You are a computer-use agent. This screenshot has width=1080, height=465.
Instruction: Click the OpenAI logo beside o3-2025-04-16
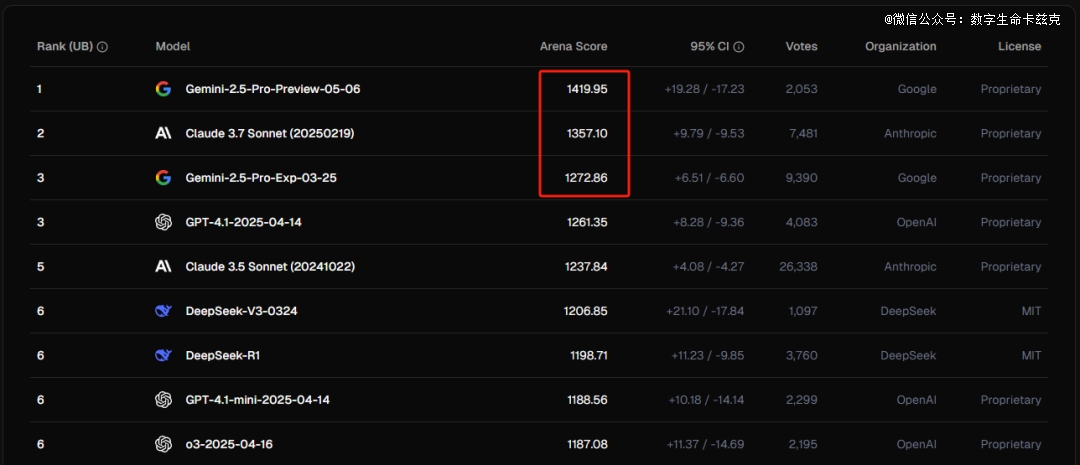tap(163, 444)
